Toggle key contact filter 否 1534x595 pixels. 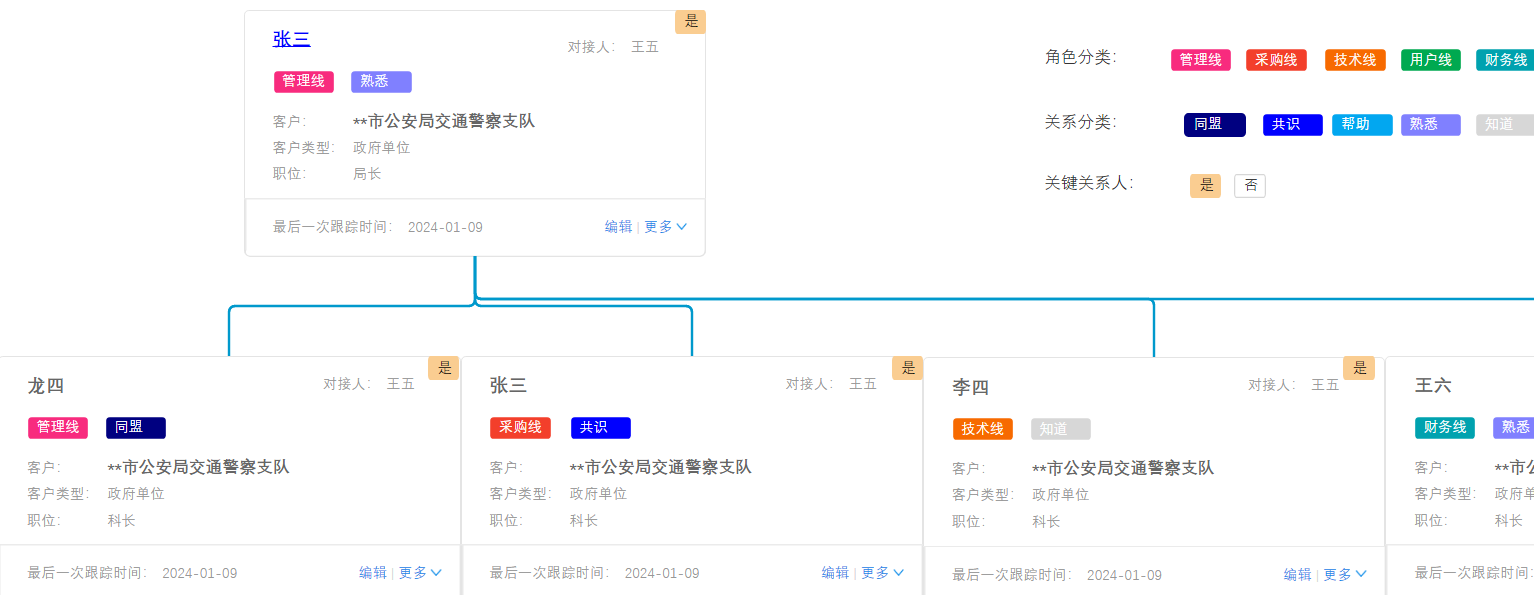(1249, 185)
